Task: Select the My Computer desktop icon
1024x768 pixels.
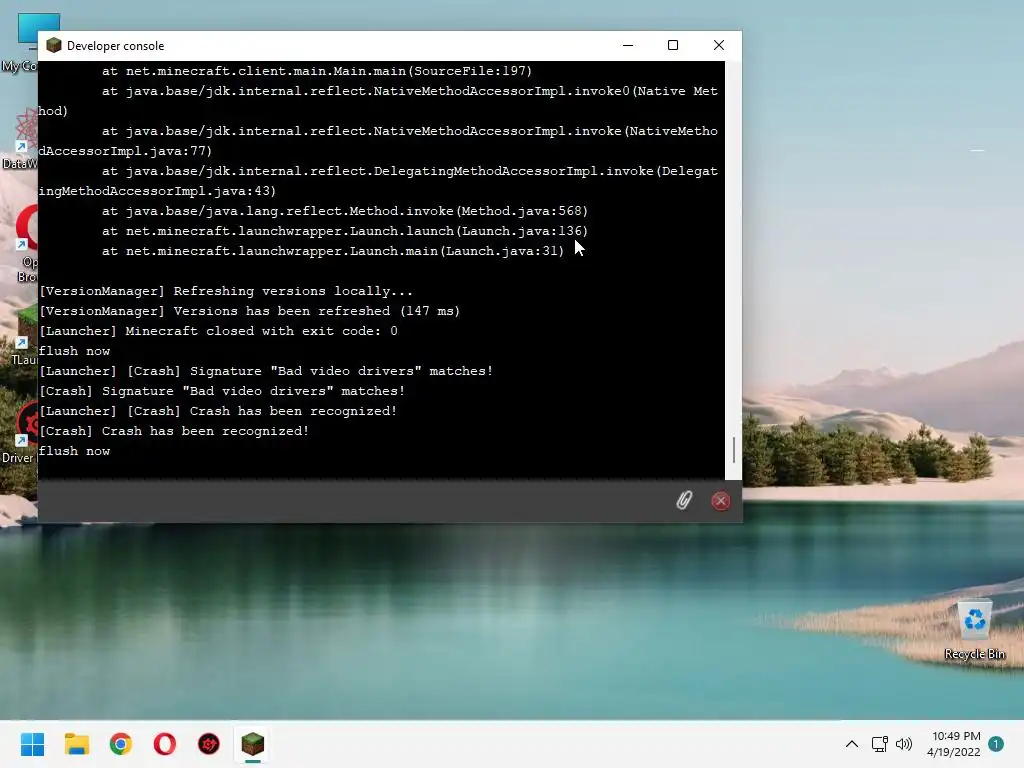Action: (20, 42)
